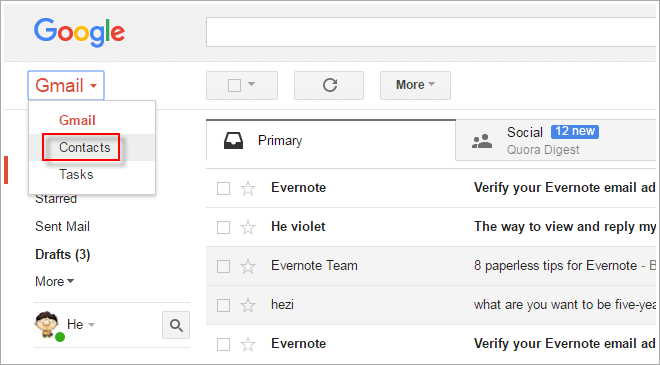Switch to the Primary tab
Image resolution: width=660 pixels, height=365 pixels.
(331, 140)
